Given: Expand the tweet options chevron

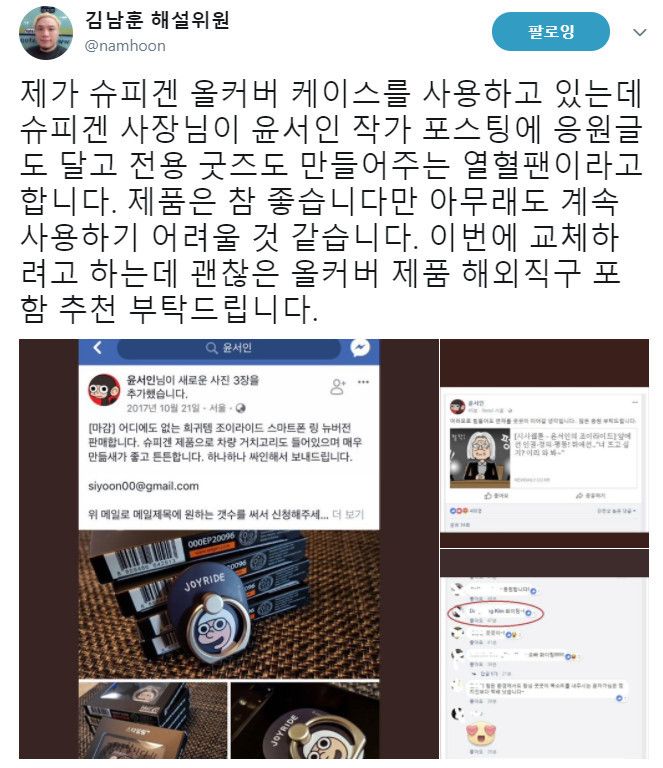Looking at the screenshot, I should (639, 33).
